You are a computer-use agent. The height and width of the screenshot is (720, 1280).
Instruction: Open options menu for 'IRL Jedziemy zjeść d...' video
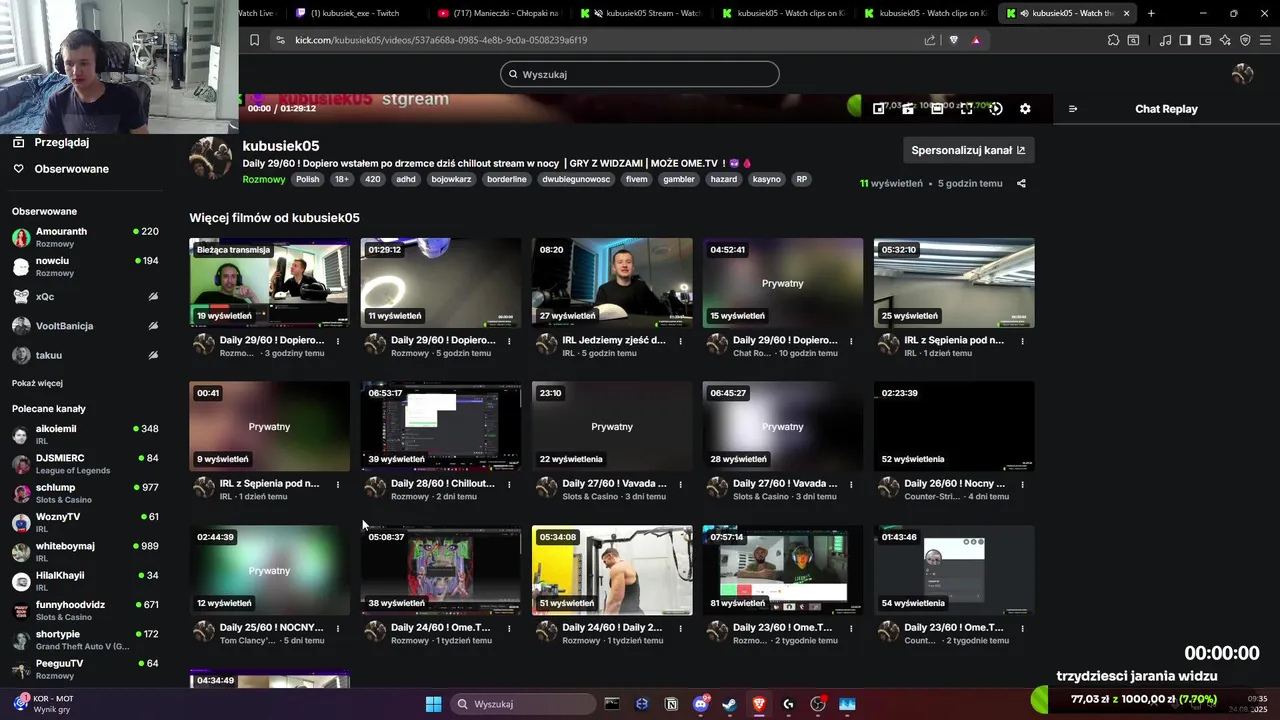coord(680,341)
